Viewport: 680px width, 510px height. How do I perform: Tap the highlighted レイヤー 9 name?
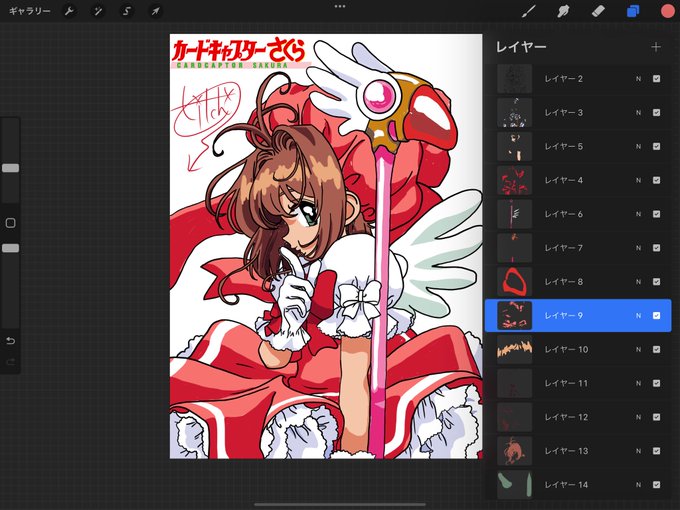pos(564,315)
